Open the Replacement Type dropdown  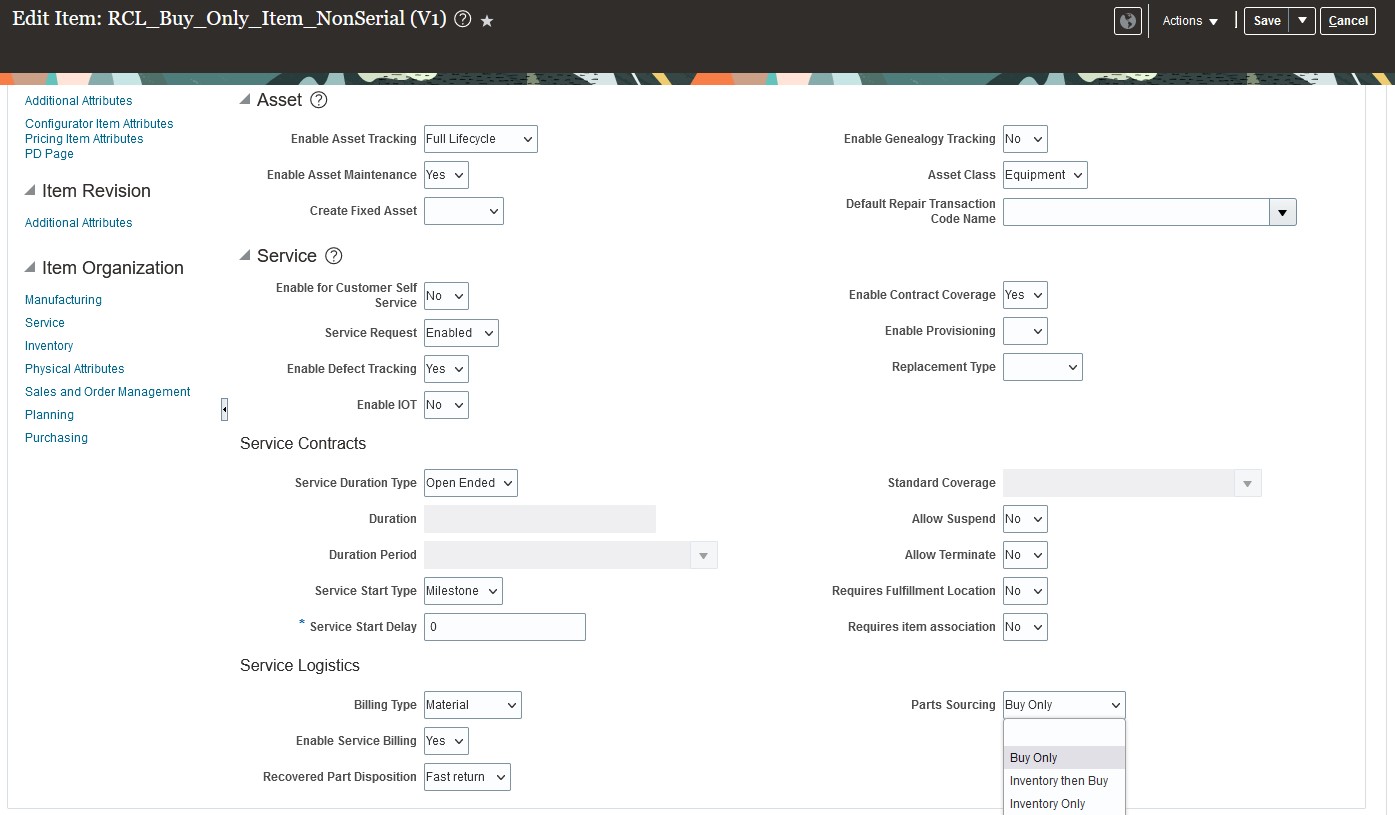(1043, 367)
